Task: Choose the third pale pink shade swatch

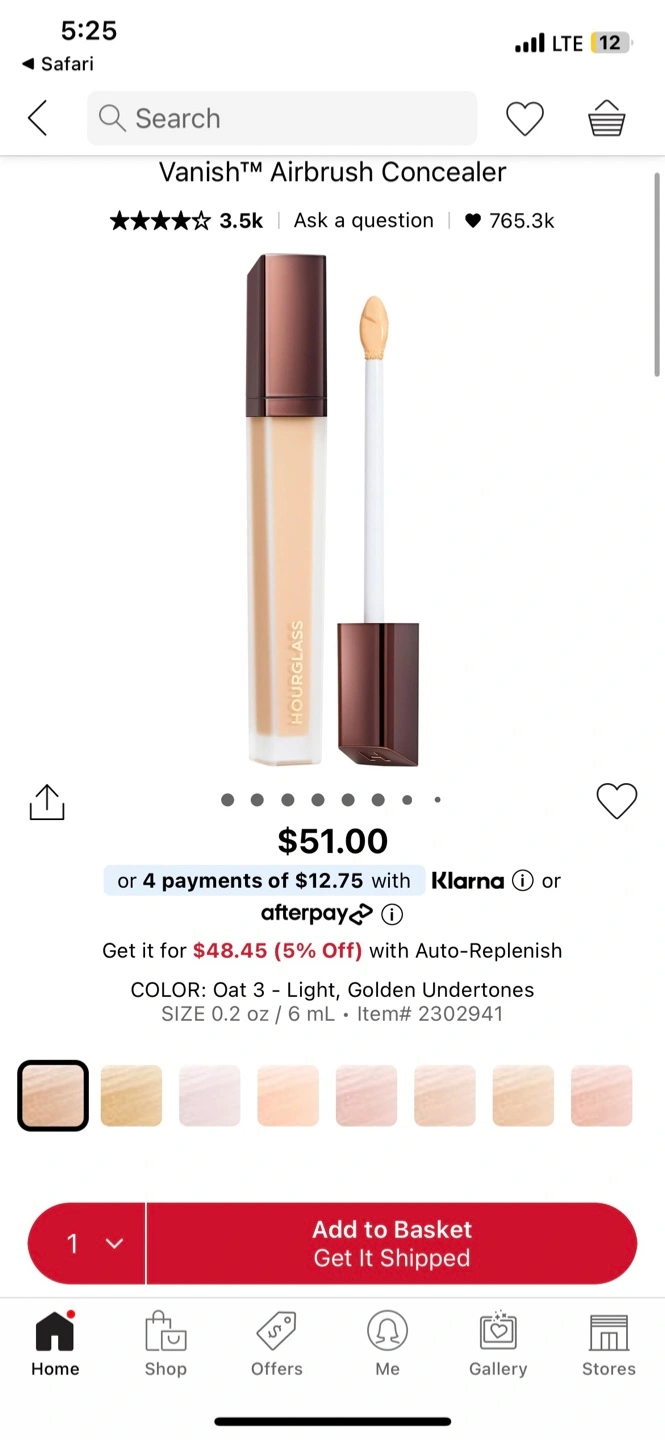Action: pyautogui.click(x=210, y=1096)
